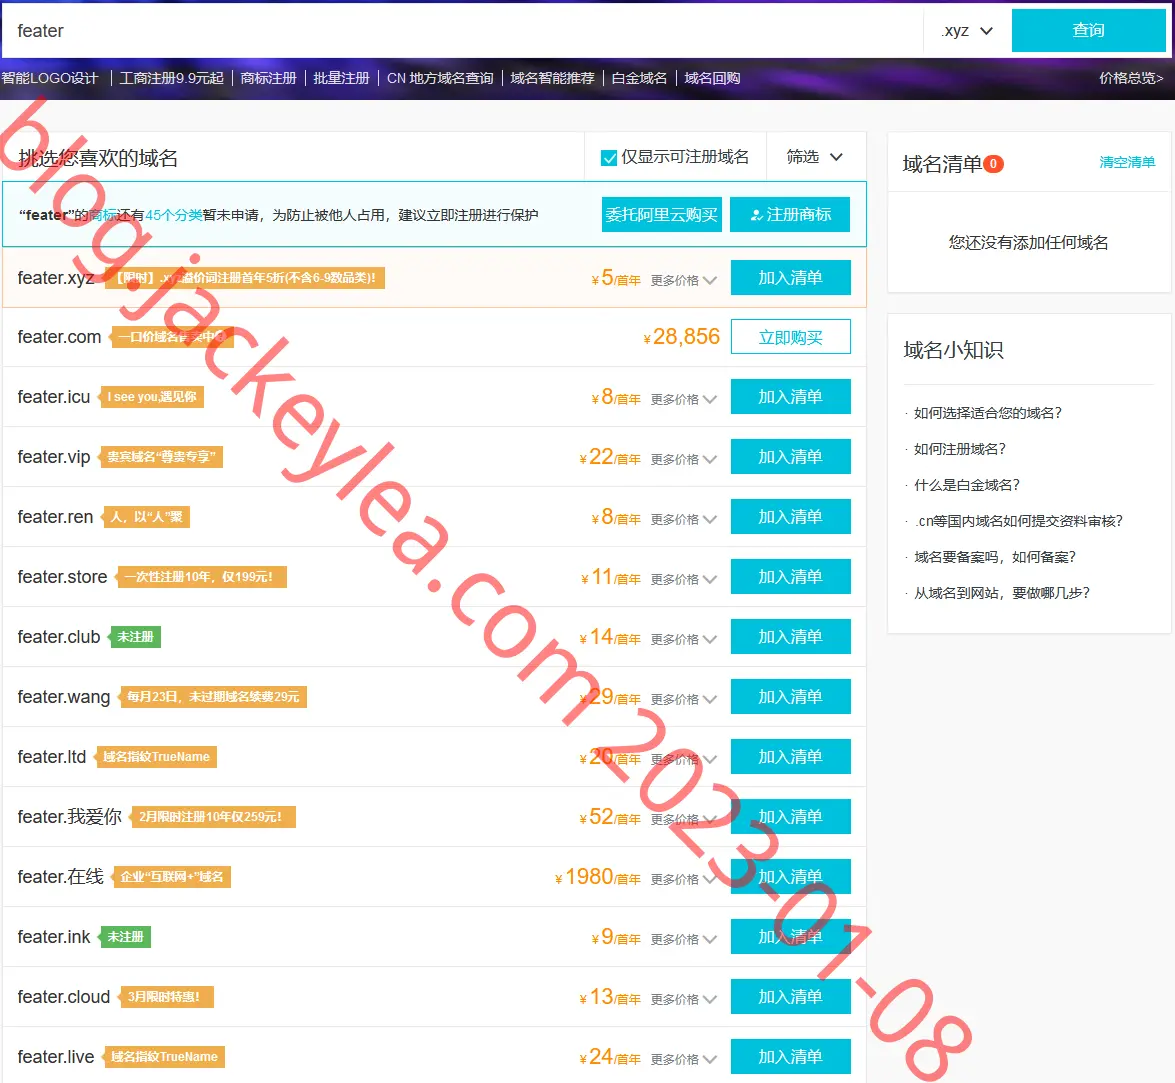Click the 未注册 green tag on feater.club
1175x1083 pixels.
click(x=135, y=637)
